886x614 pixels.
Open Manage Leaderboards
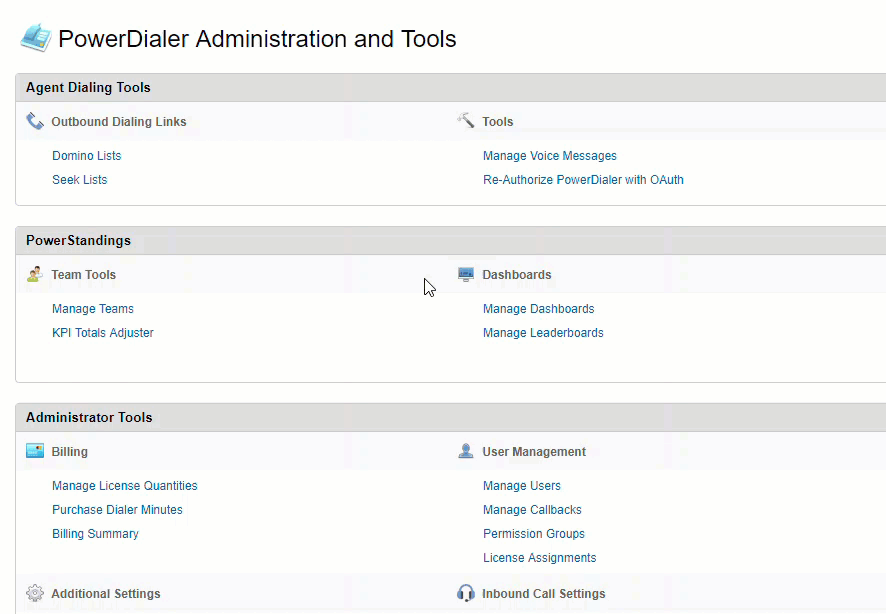click(x=543, y=332)
